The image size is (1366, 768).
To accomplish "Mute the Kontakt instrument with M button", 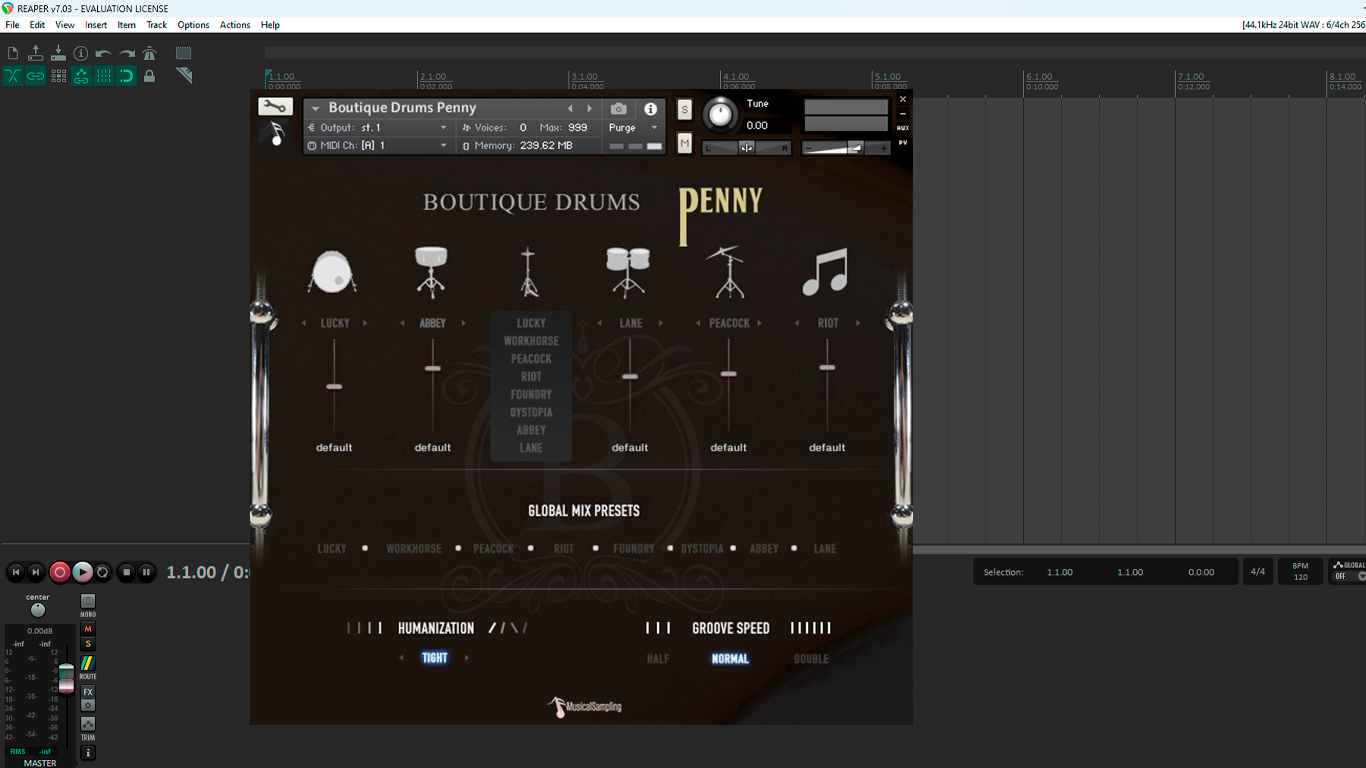I will pos(685,144).
